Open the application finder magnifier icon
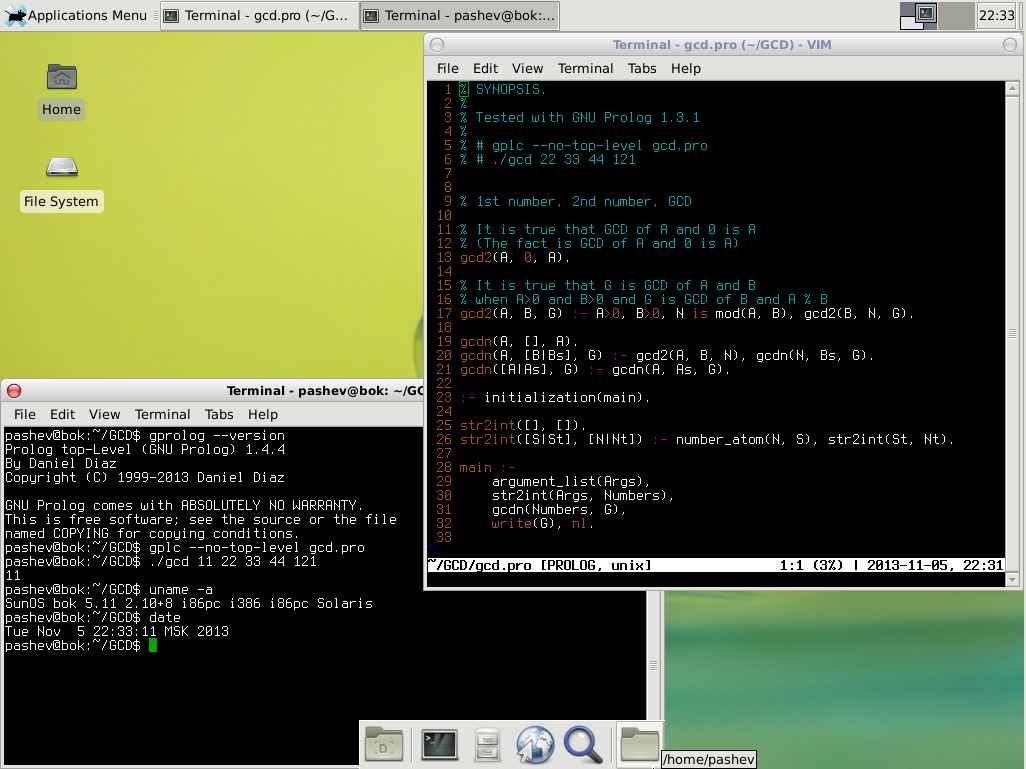 pos(582,744)
